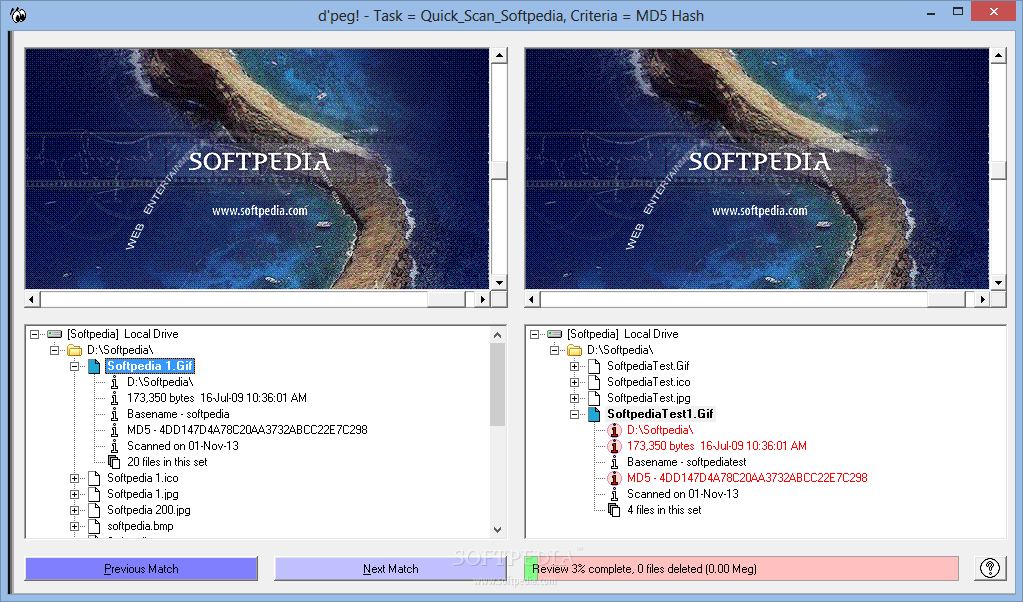
Task: Click scroll-up arrow of left file tree
Action: coord(498,335)
